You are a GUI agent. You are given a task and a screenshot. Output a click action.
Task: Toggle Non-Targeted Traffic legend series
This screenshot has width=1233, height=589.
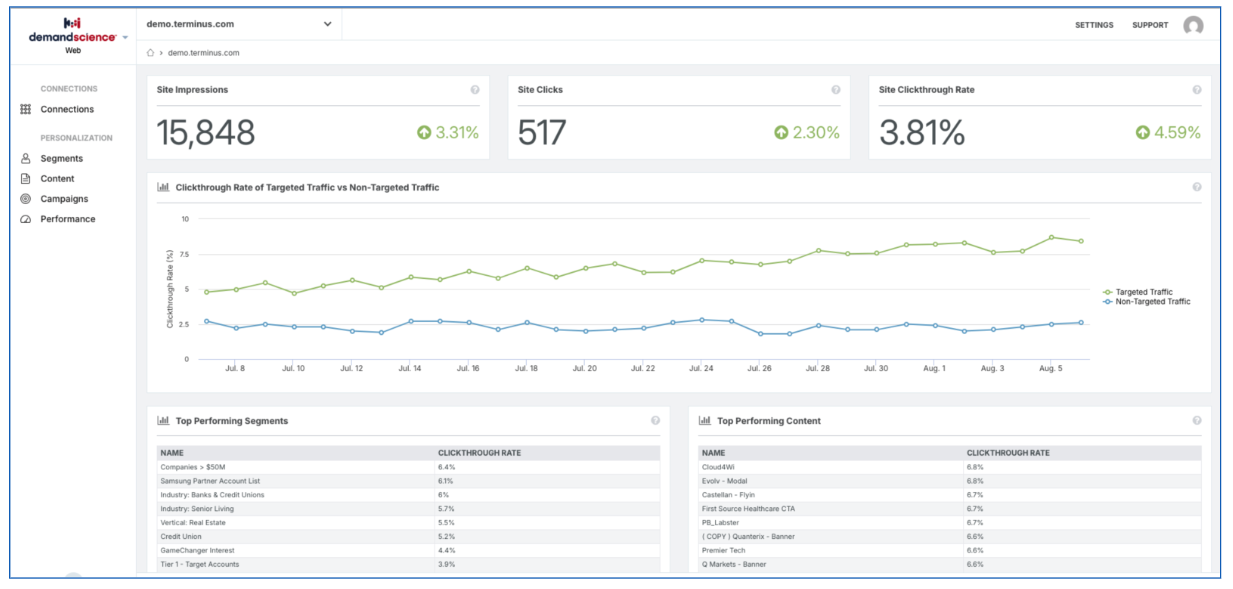1146,301
